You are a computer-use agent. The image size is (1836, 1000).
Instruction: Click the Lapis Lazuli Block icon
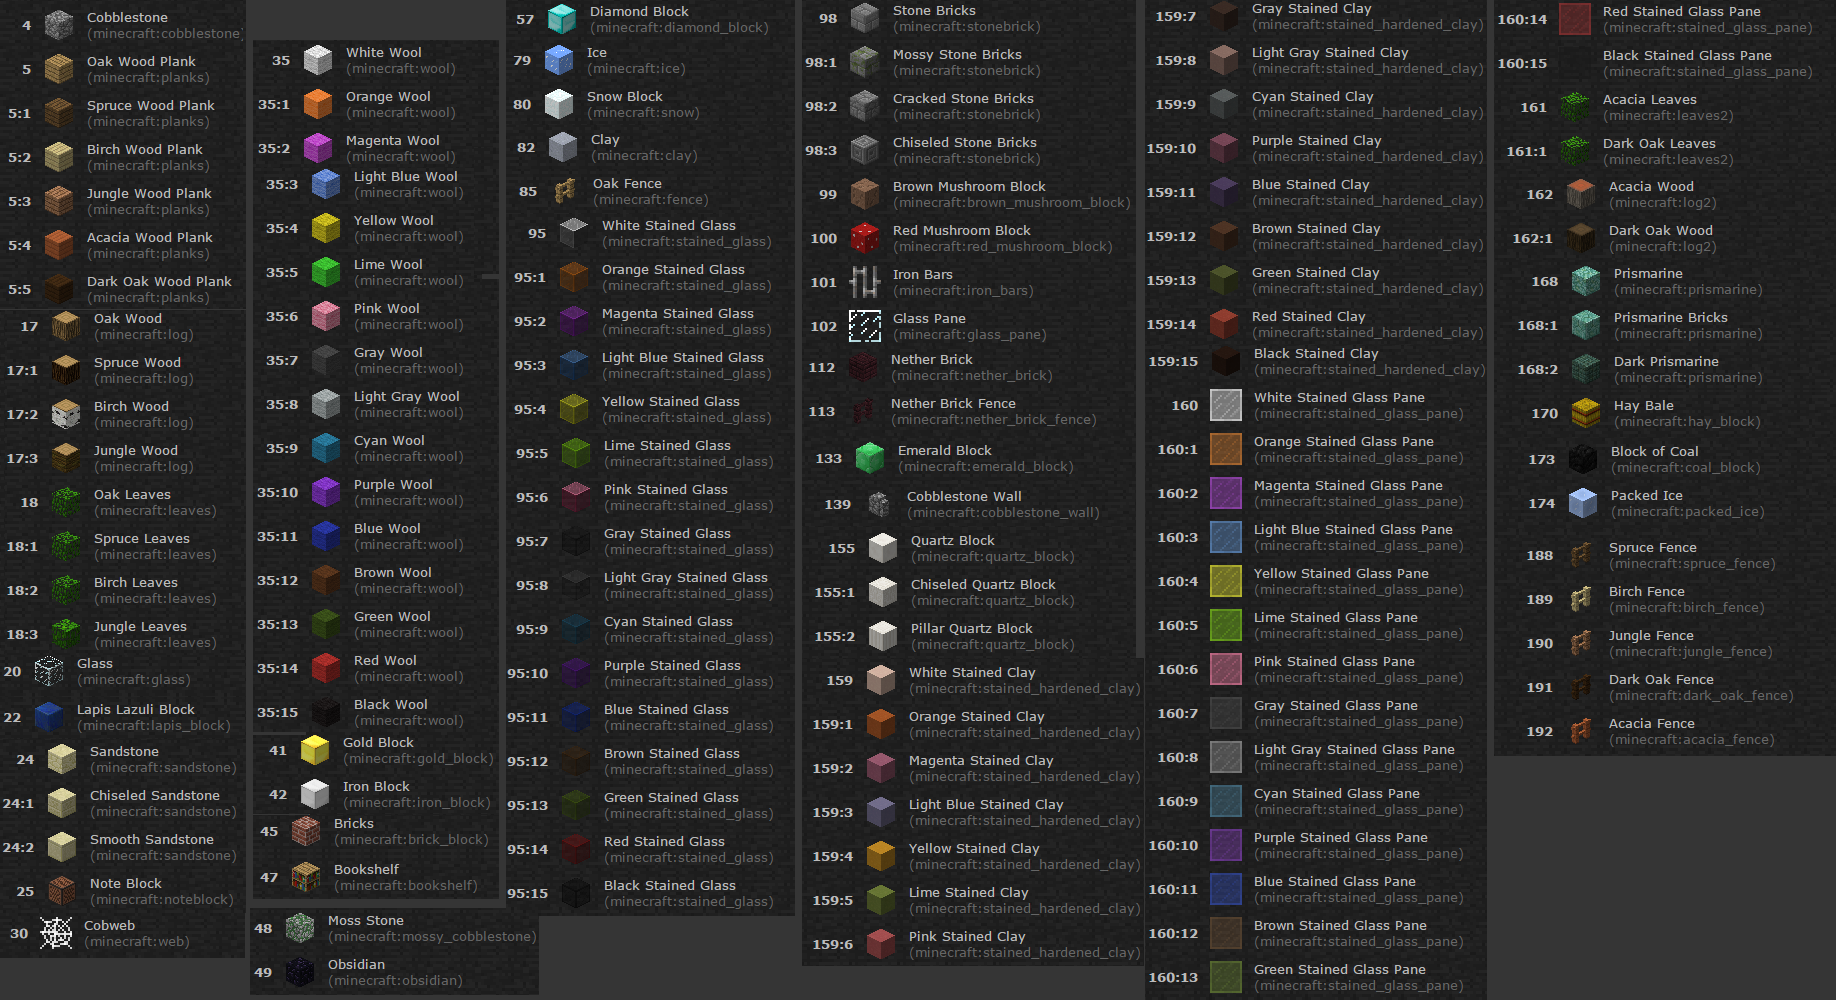49,717
